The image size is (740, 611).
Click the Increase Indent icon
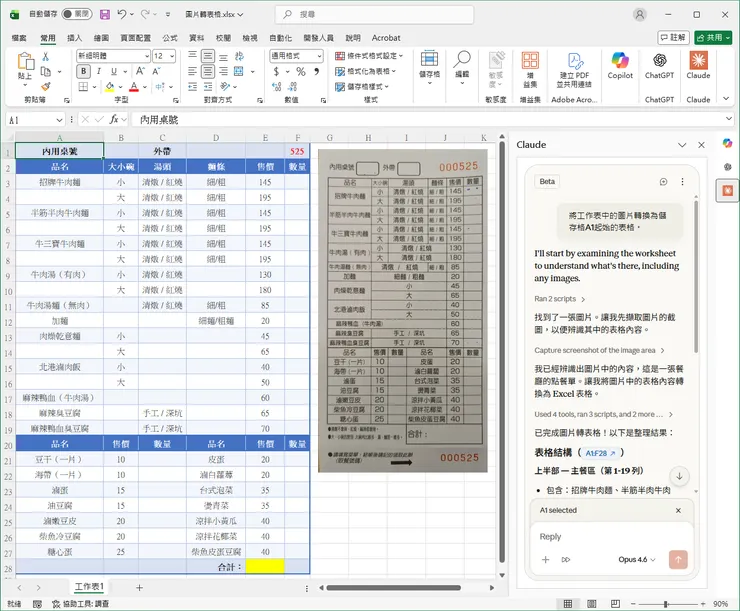click(x=208, y=87)
